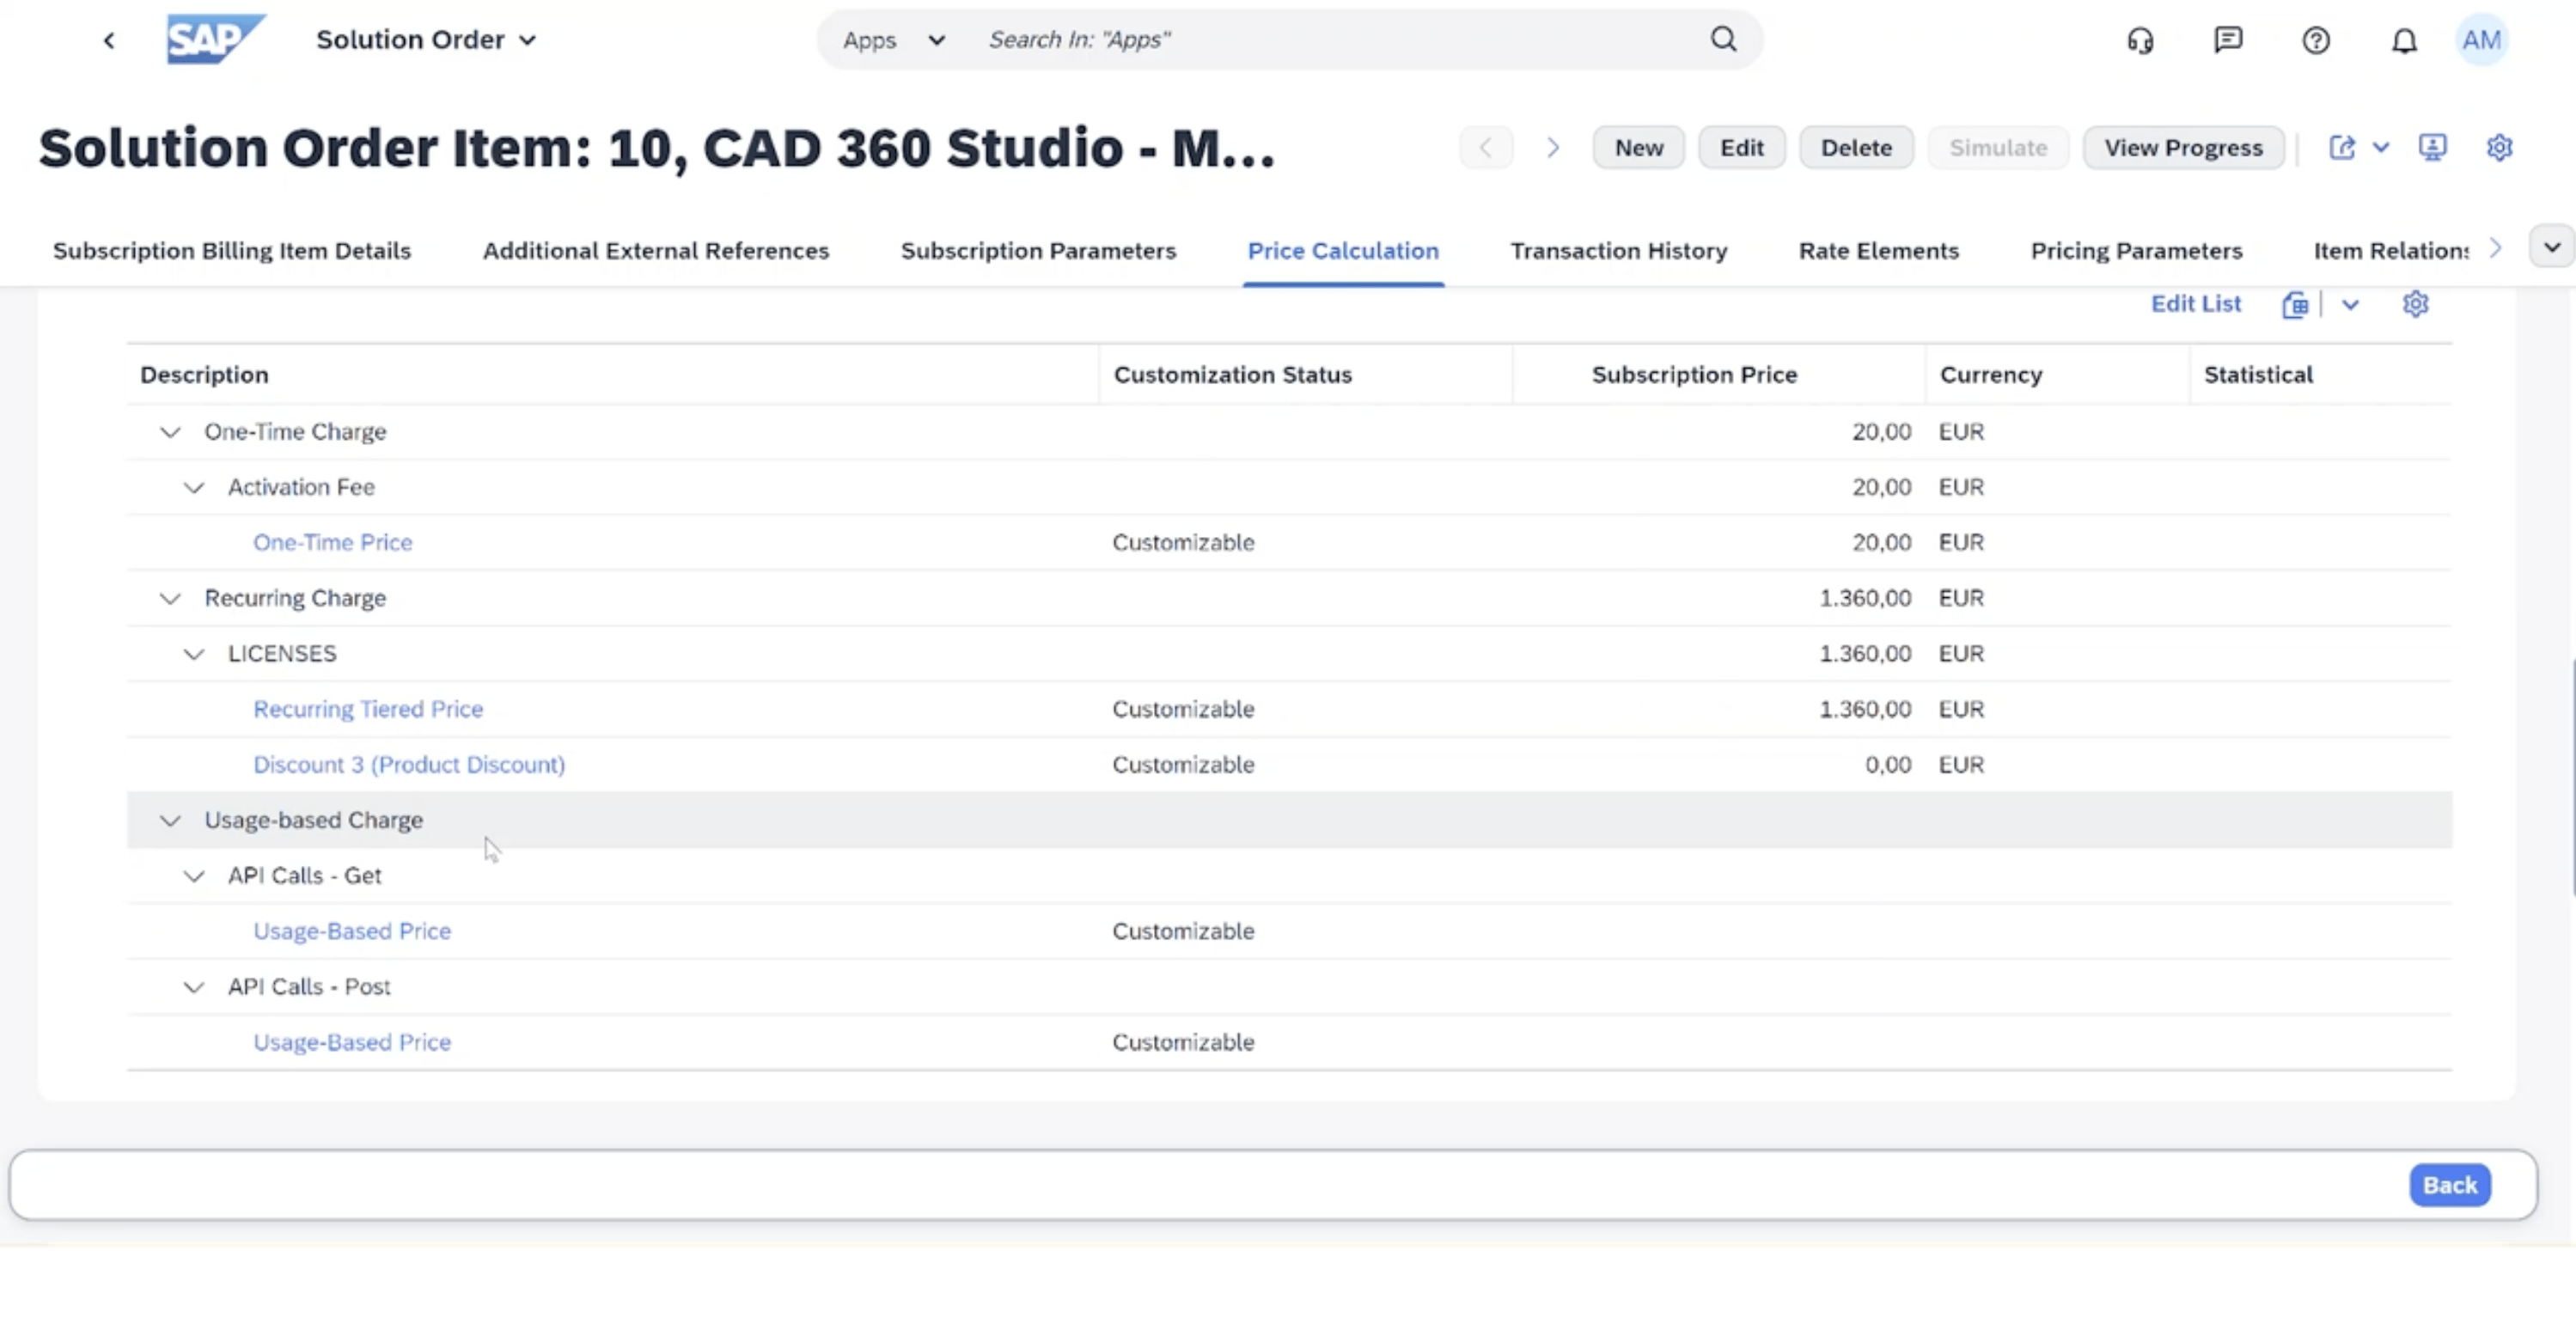Open notifications bell
This screenshot has height=1342, width=2576.
point(2404,40)
